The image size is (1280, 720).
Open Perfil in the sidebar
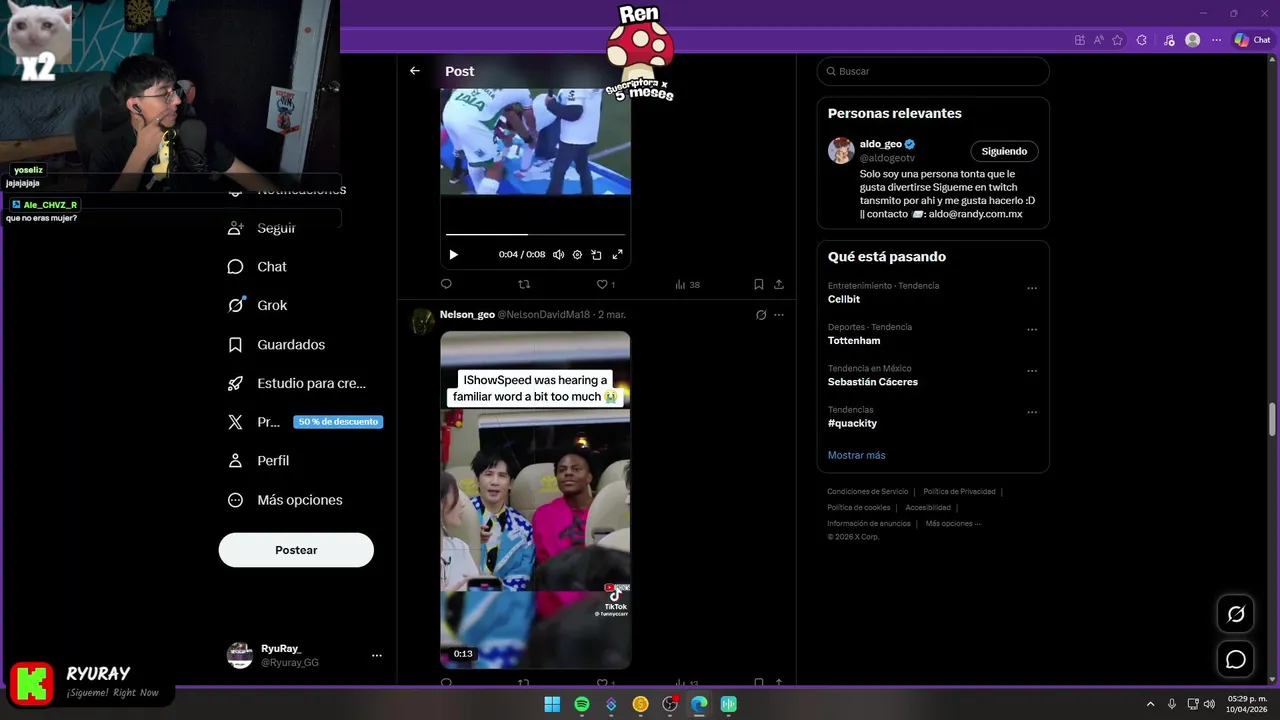pyautogui.click(x=259, y=461)
